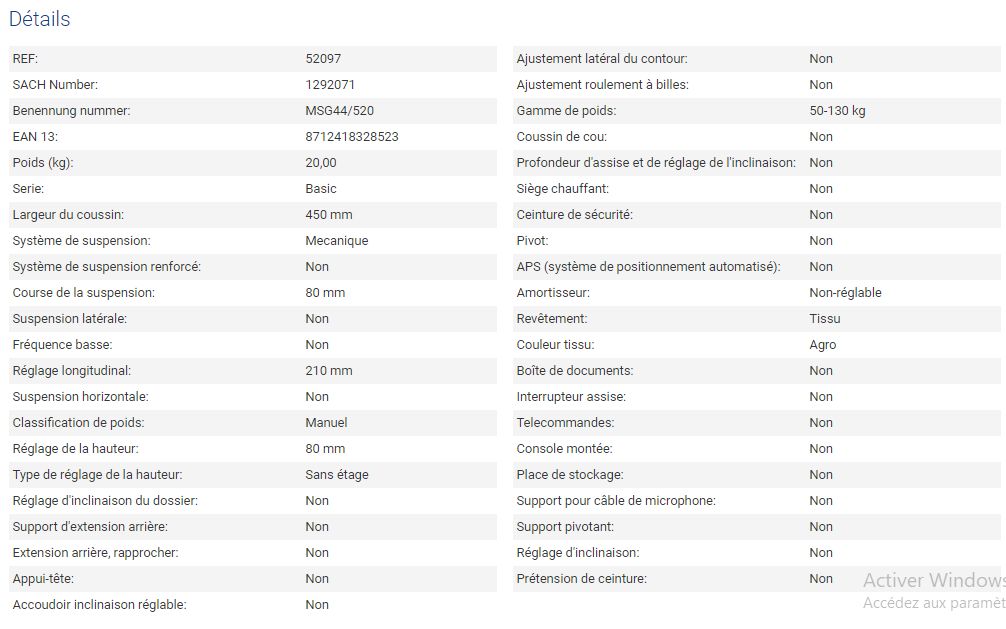
Task: Select the Réglage longitudinal value 210 mm
Action: [328, 371]
